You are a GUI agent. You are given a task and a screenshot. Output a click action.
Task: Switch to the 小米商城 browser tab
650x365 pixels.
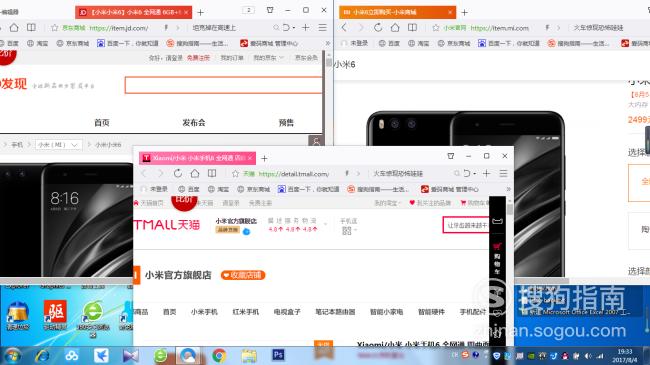click(x=397, y=12)
